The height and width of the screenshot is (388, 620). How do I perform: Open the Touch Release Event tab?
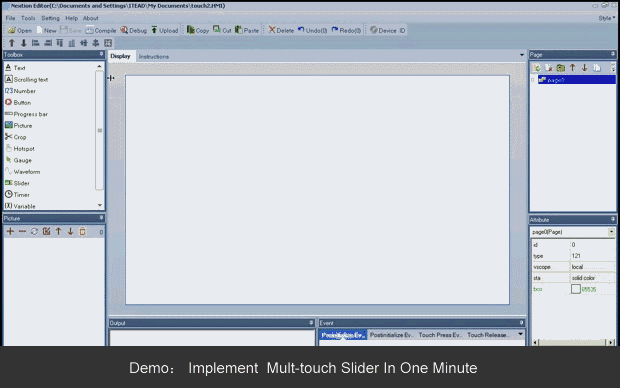tap(488, 335)
